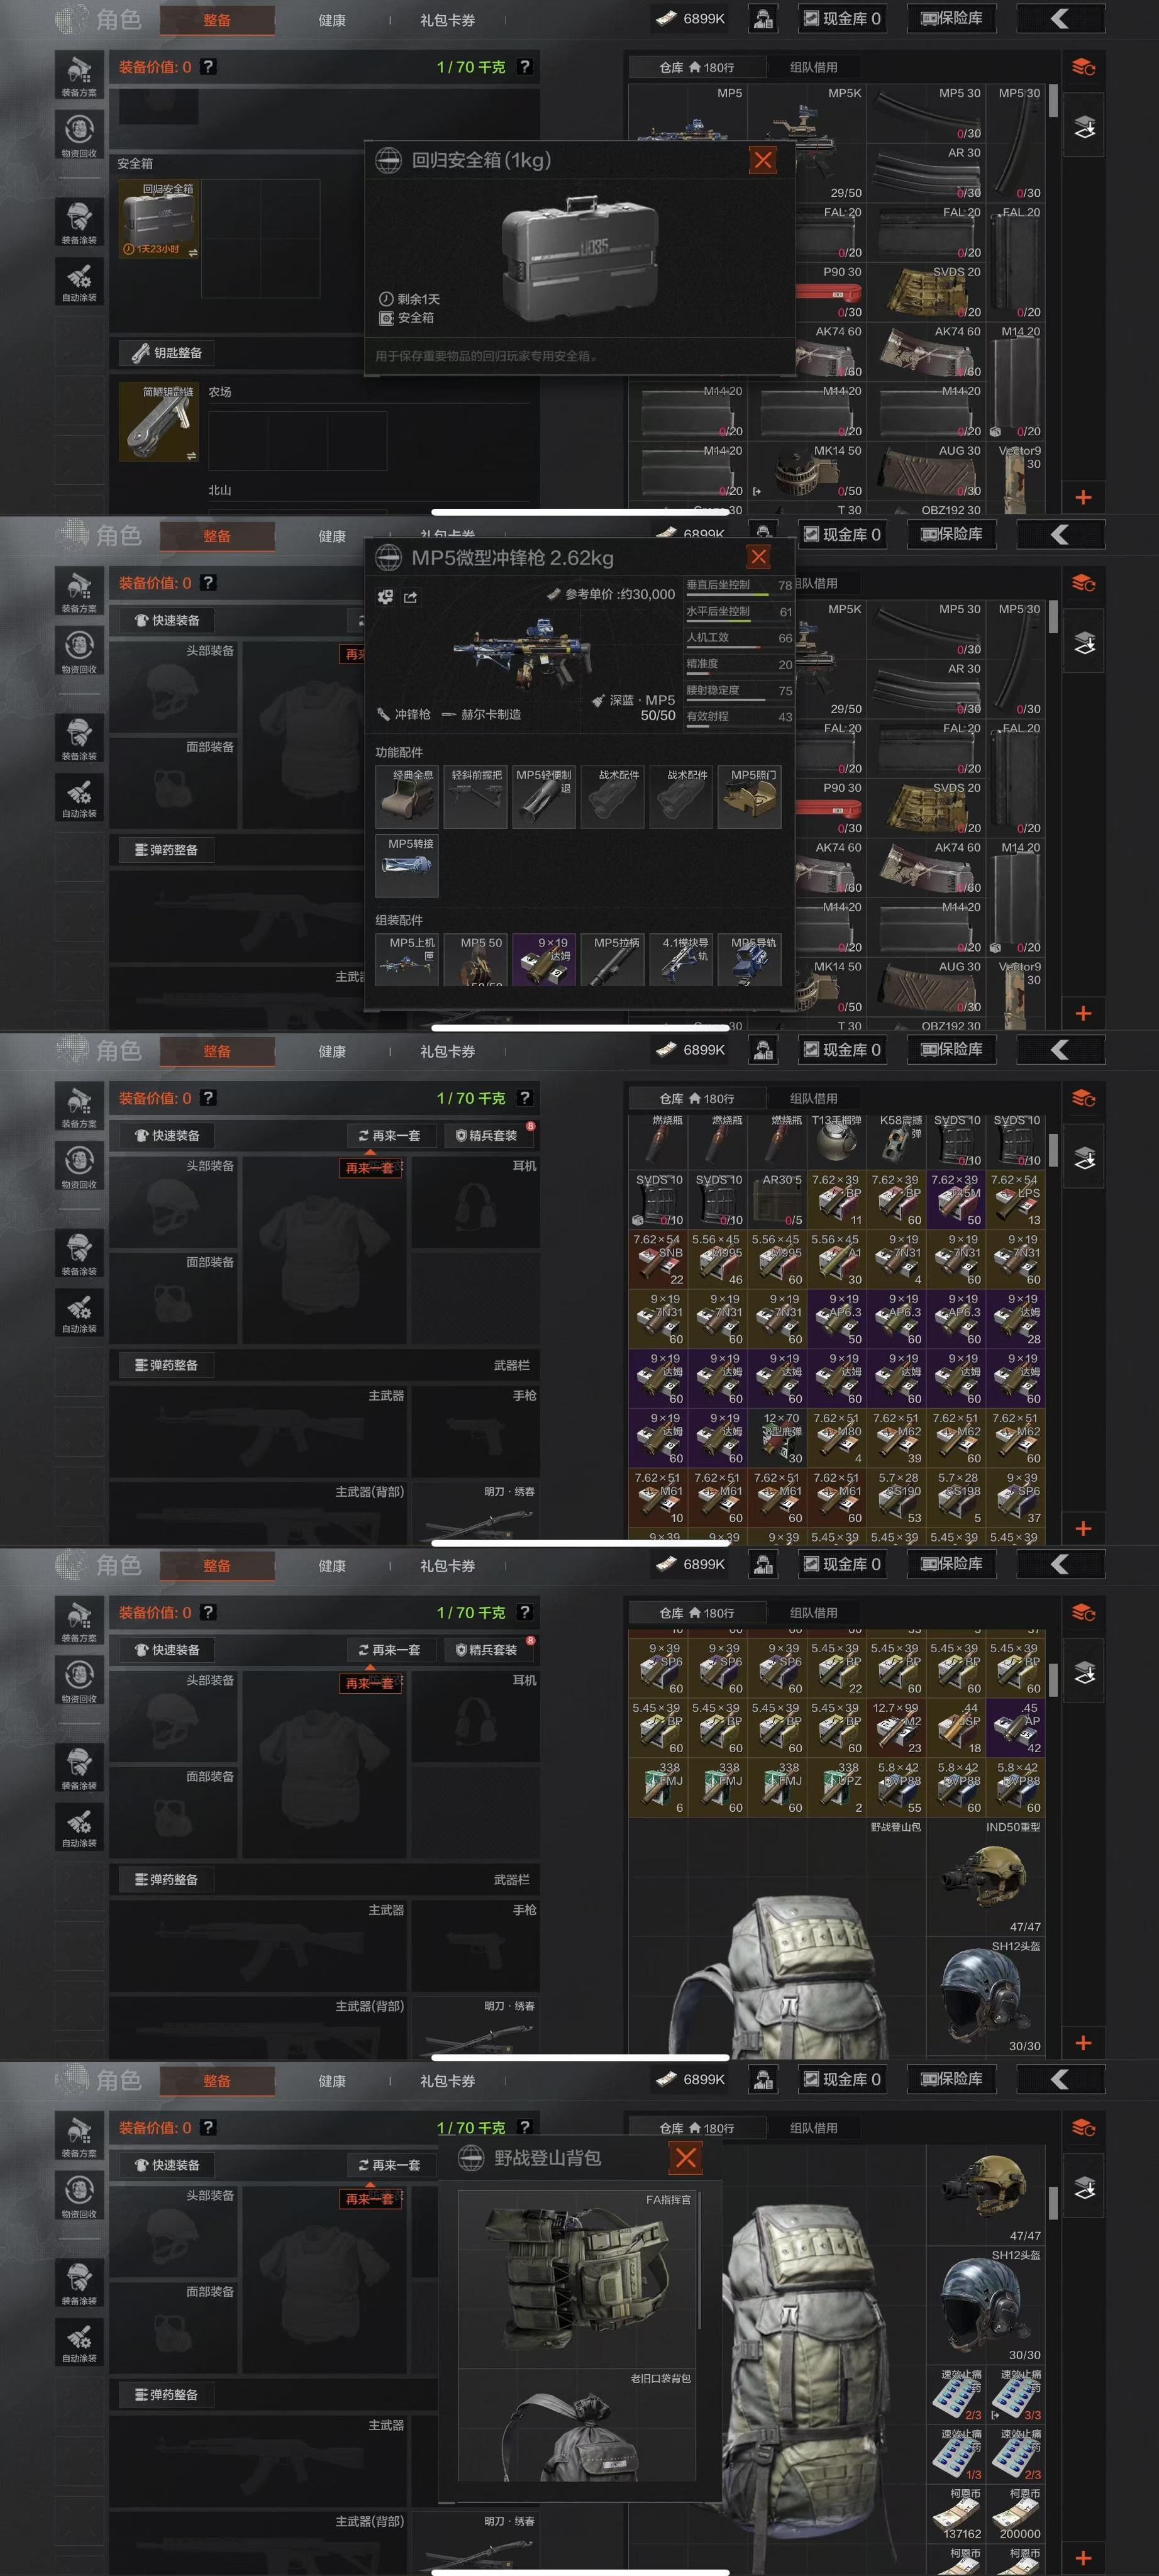Select the MP5转接 adapter part
The height and width of the screenshot is (2576, 1159).
click(407, 866)
